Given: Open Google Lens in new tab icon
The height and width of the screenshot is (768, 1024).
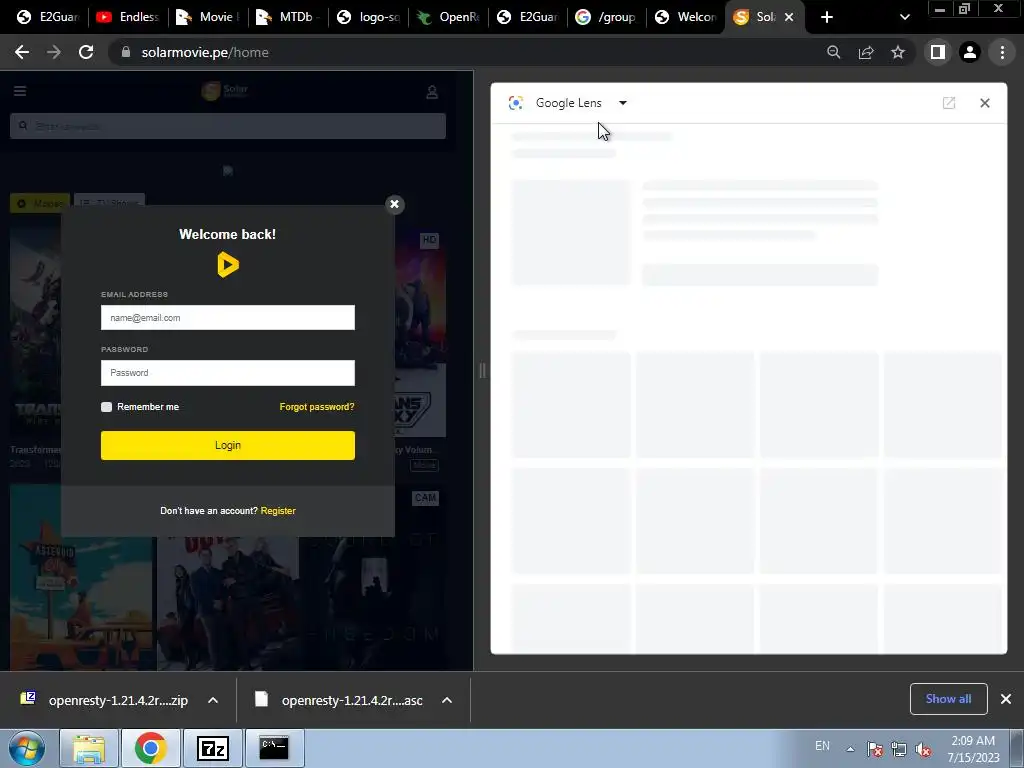Looking at the screenshot, I should click(949, 103).
